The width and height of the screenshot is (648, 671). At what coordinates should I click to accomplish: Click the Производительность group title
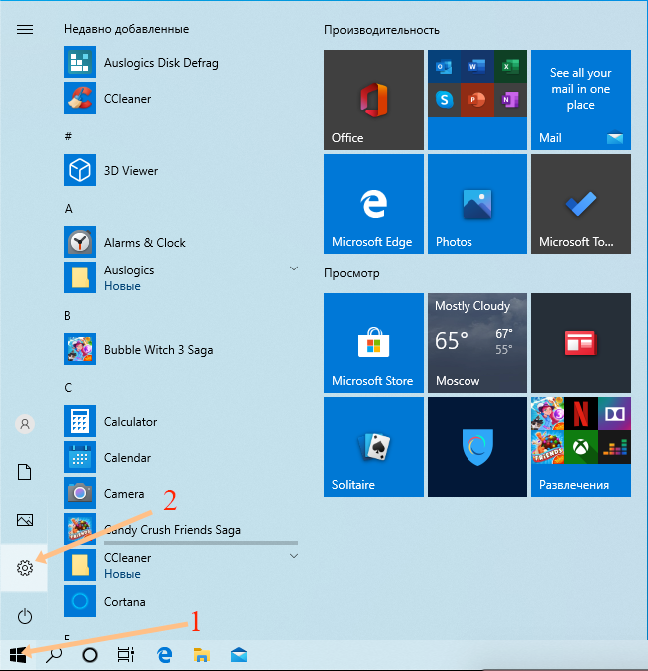[382, 30]
